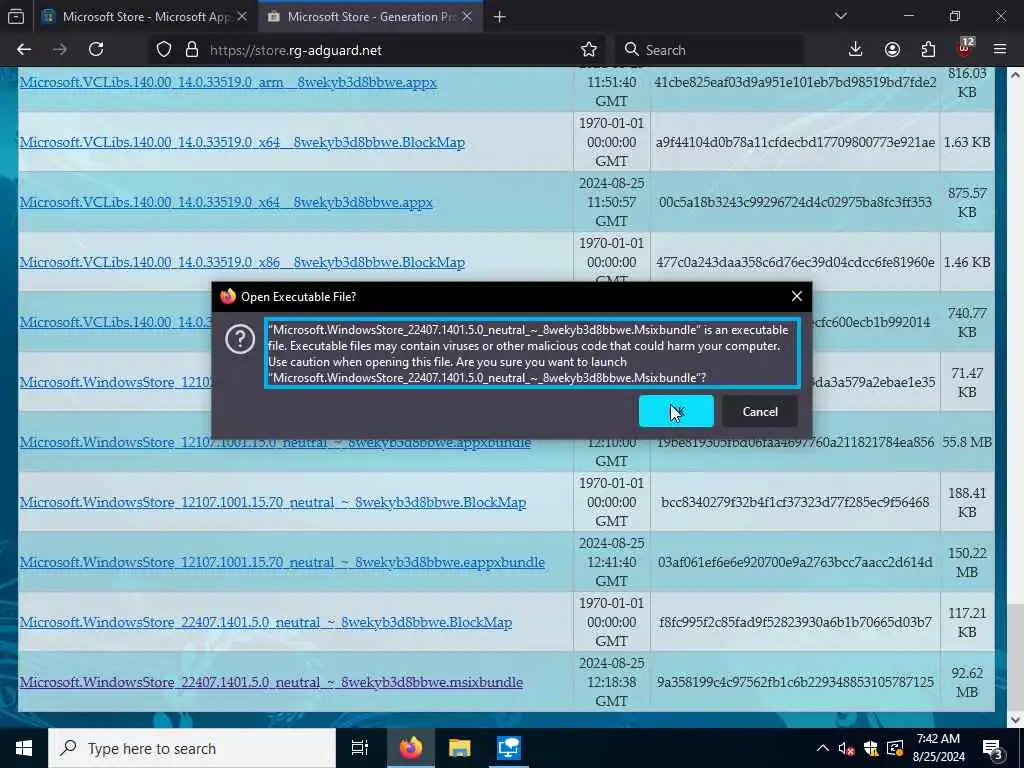This screenshot has height=768, width=1024.
Task: Close the Generation Project tab
Action: click(x=467, y=17)
